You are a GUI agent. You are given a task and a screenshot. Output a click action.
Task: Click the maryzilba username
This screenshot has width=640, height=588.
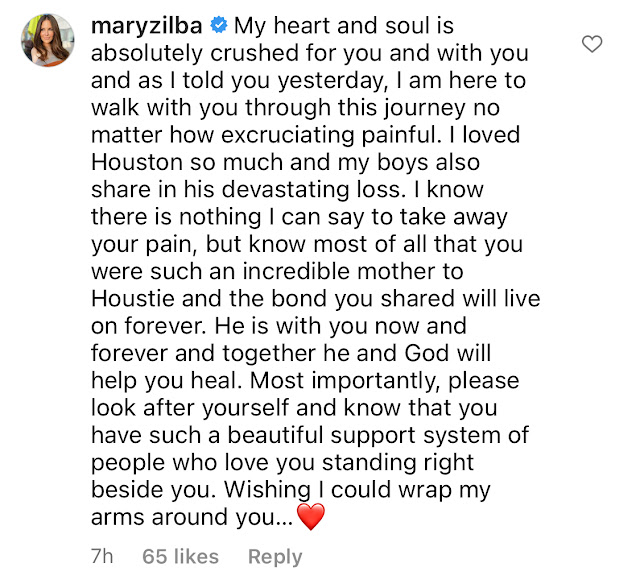147,26
